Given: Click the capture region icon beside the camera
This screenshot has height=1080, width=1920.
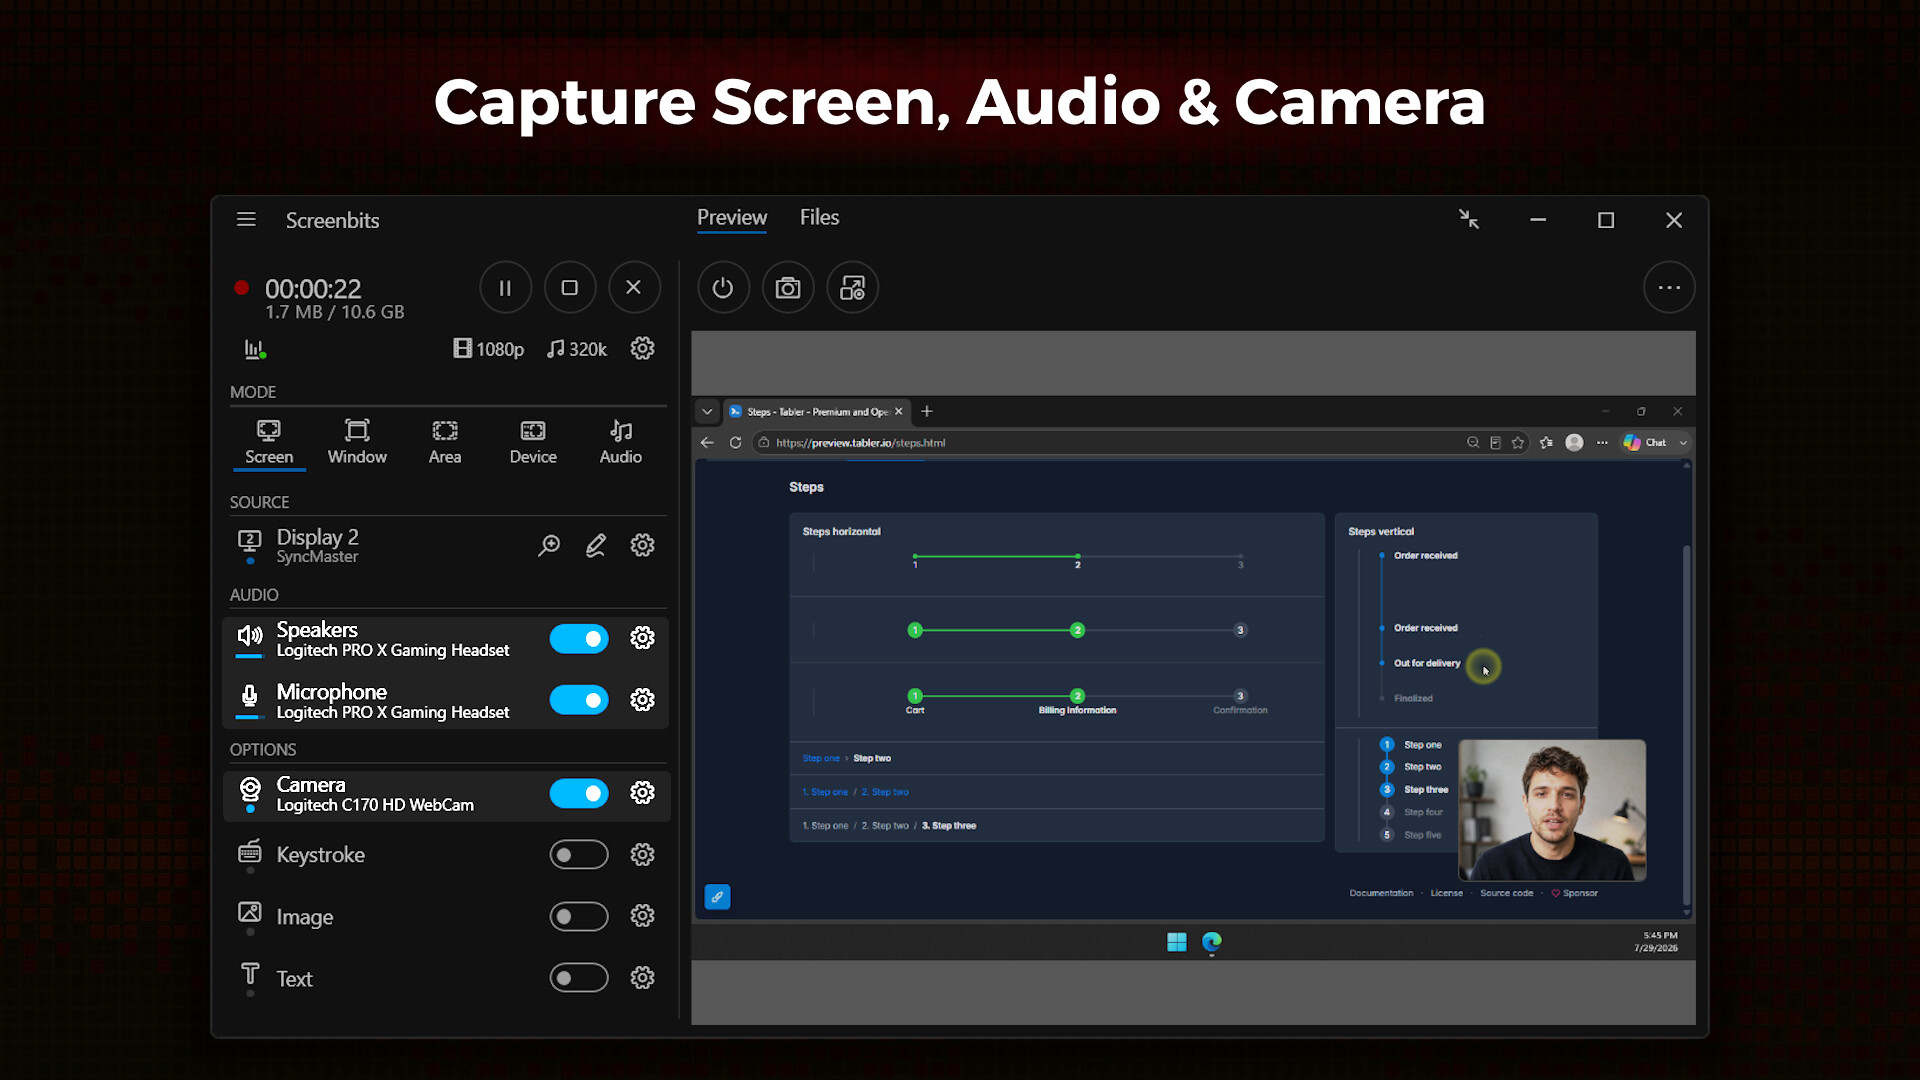Looking at the screenshot, I should (x=853, y=288).
